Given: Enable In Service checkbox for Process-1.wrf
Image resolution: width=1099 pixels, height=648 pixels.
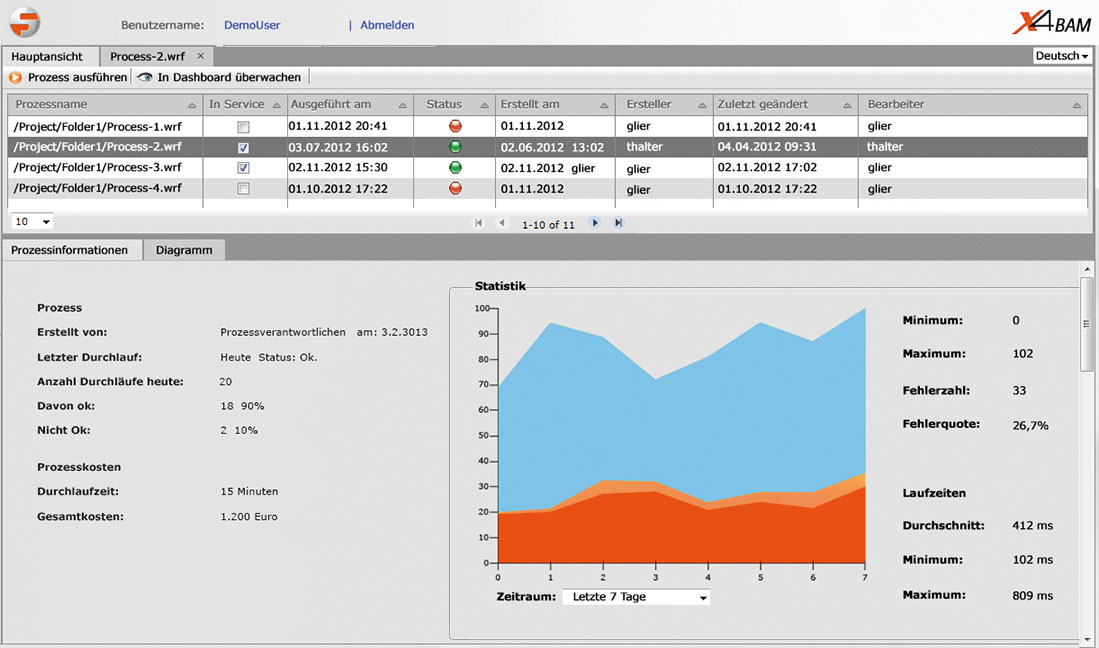Looking at the screenshot, I should [243, 127].
